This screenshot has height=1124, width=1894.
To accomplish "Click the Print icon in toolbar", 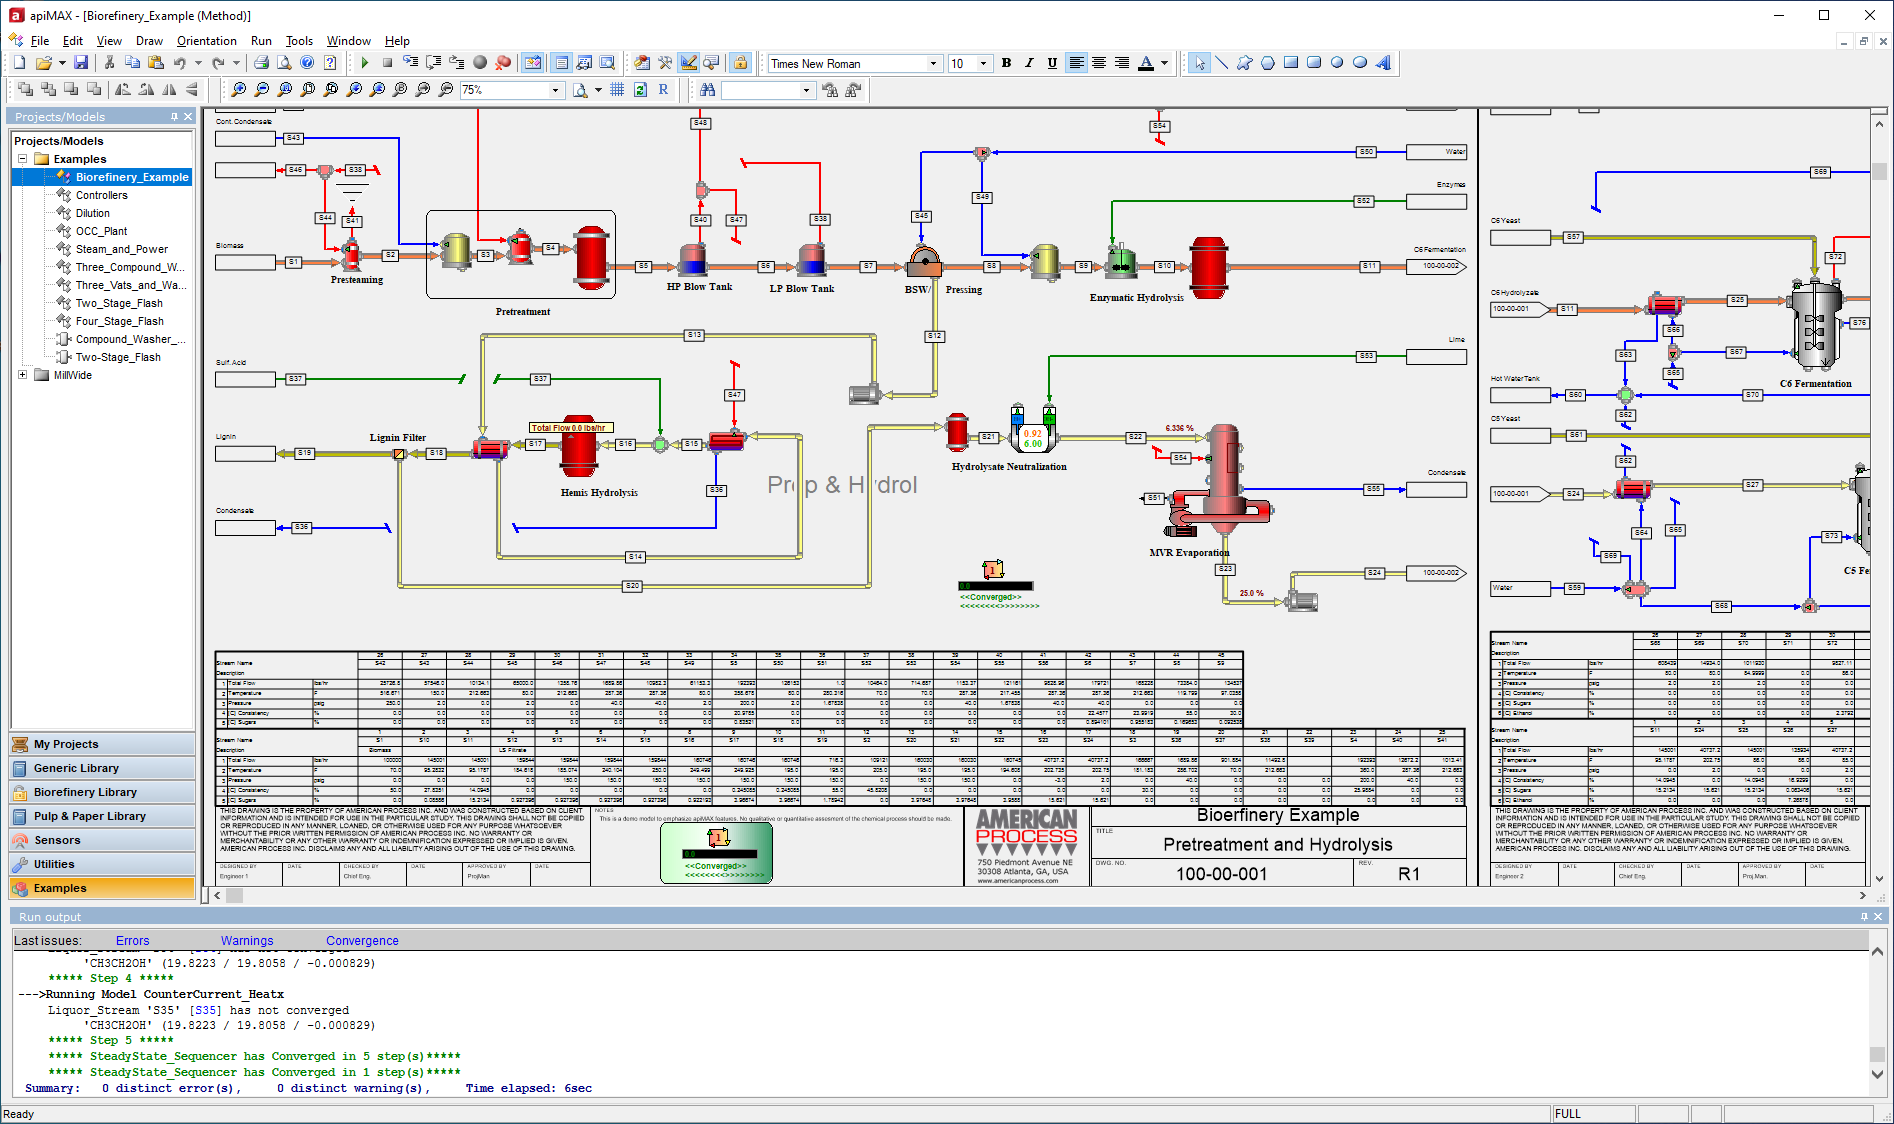I will [x=261, y=63].
